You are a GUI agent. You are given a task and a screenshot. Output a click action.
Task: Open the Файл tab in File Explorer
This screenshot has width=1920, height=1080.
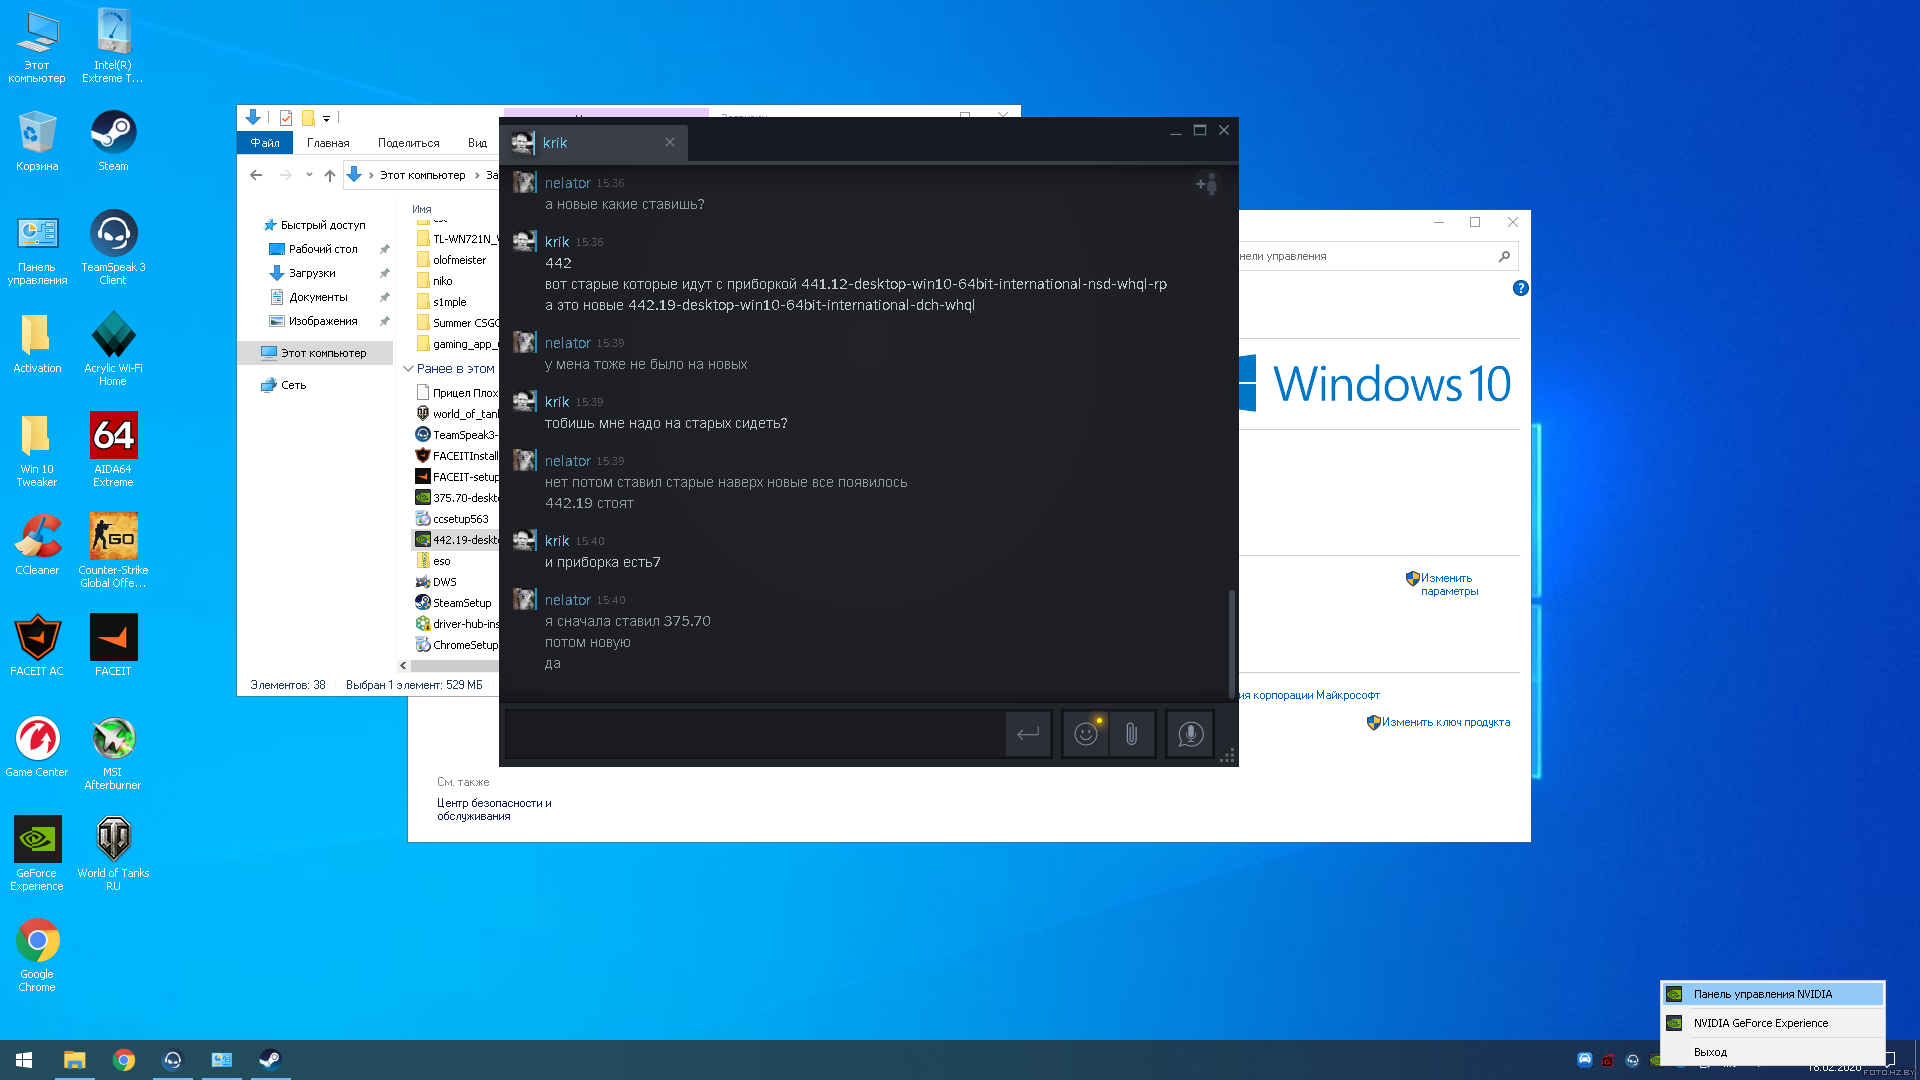coord(265,143)
